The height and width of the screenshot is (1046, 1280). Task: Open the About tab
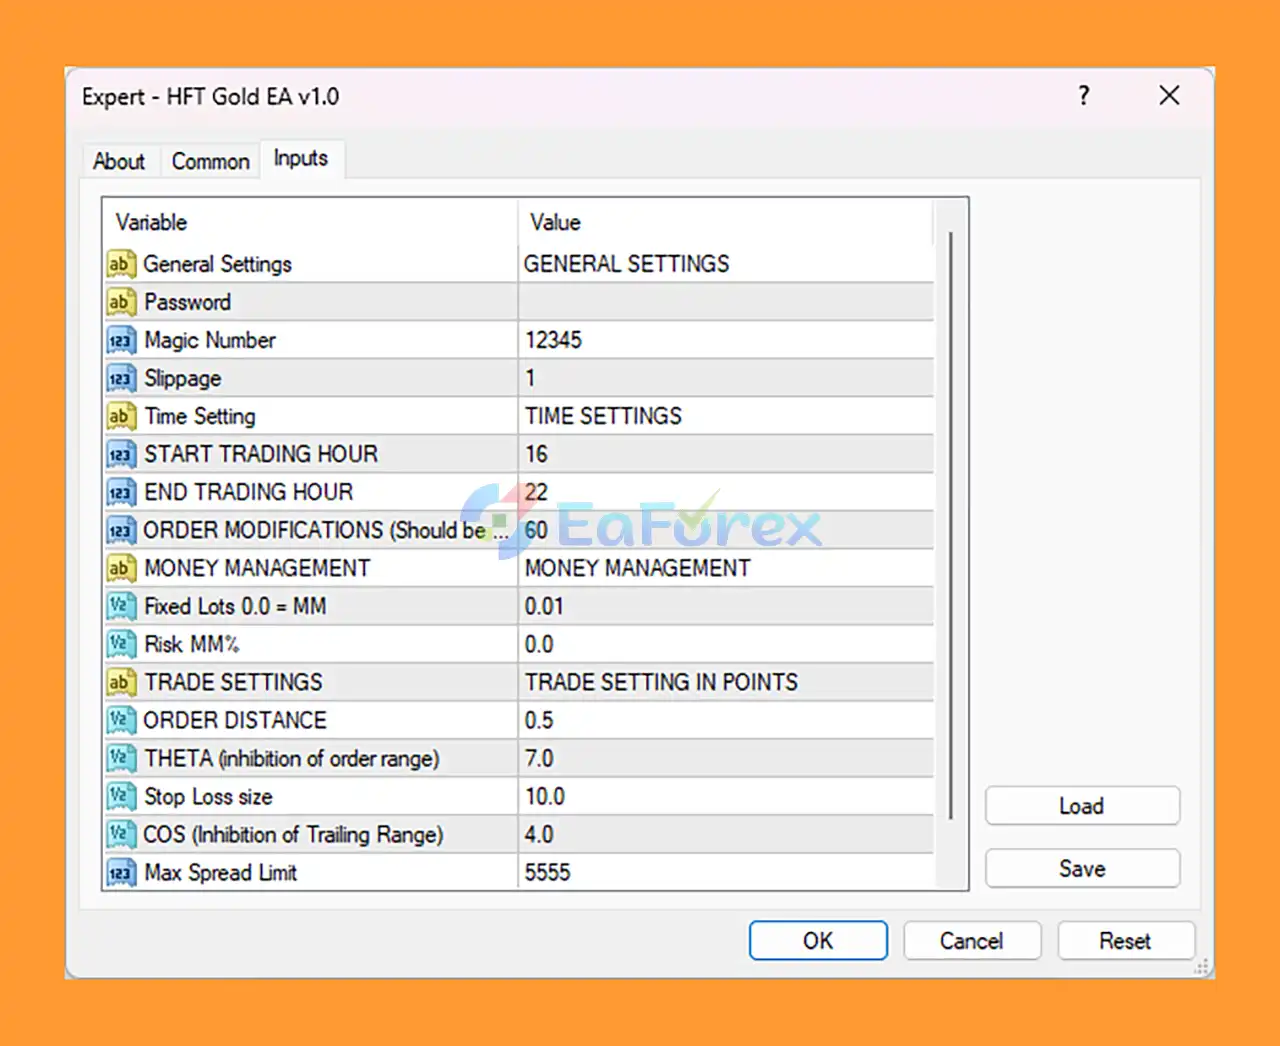pos(119,161)
